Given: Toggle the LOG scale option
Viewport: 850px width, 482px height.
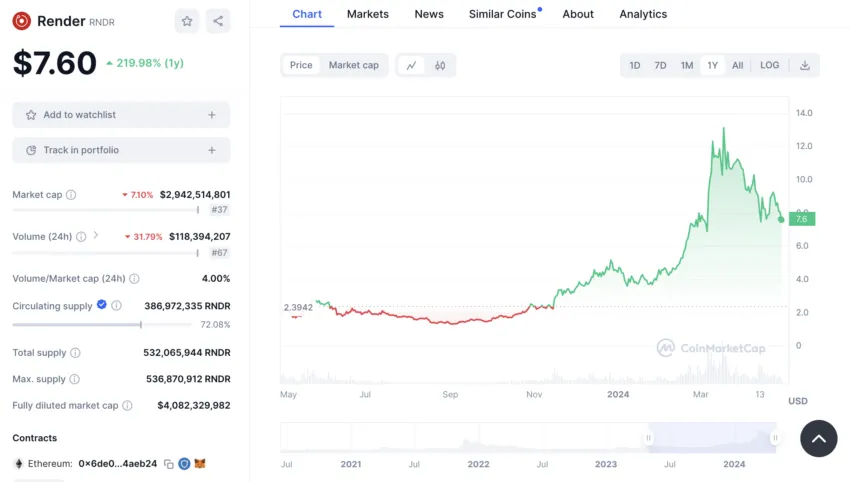Looking at the screenshot, I should 769,66.
